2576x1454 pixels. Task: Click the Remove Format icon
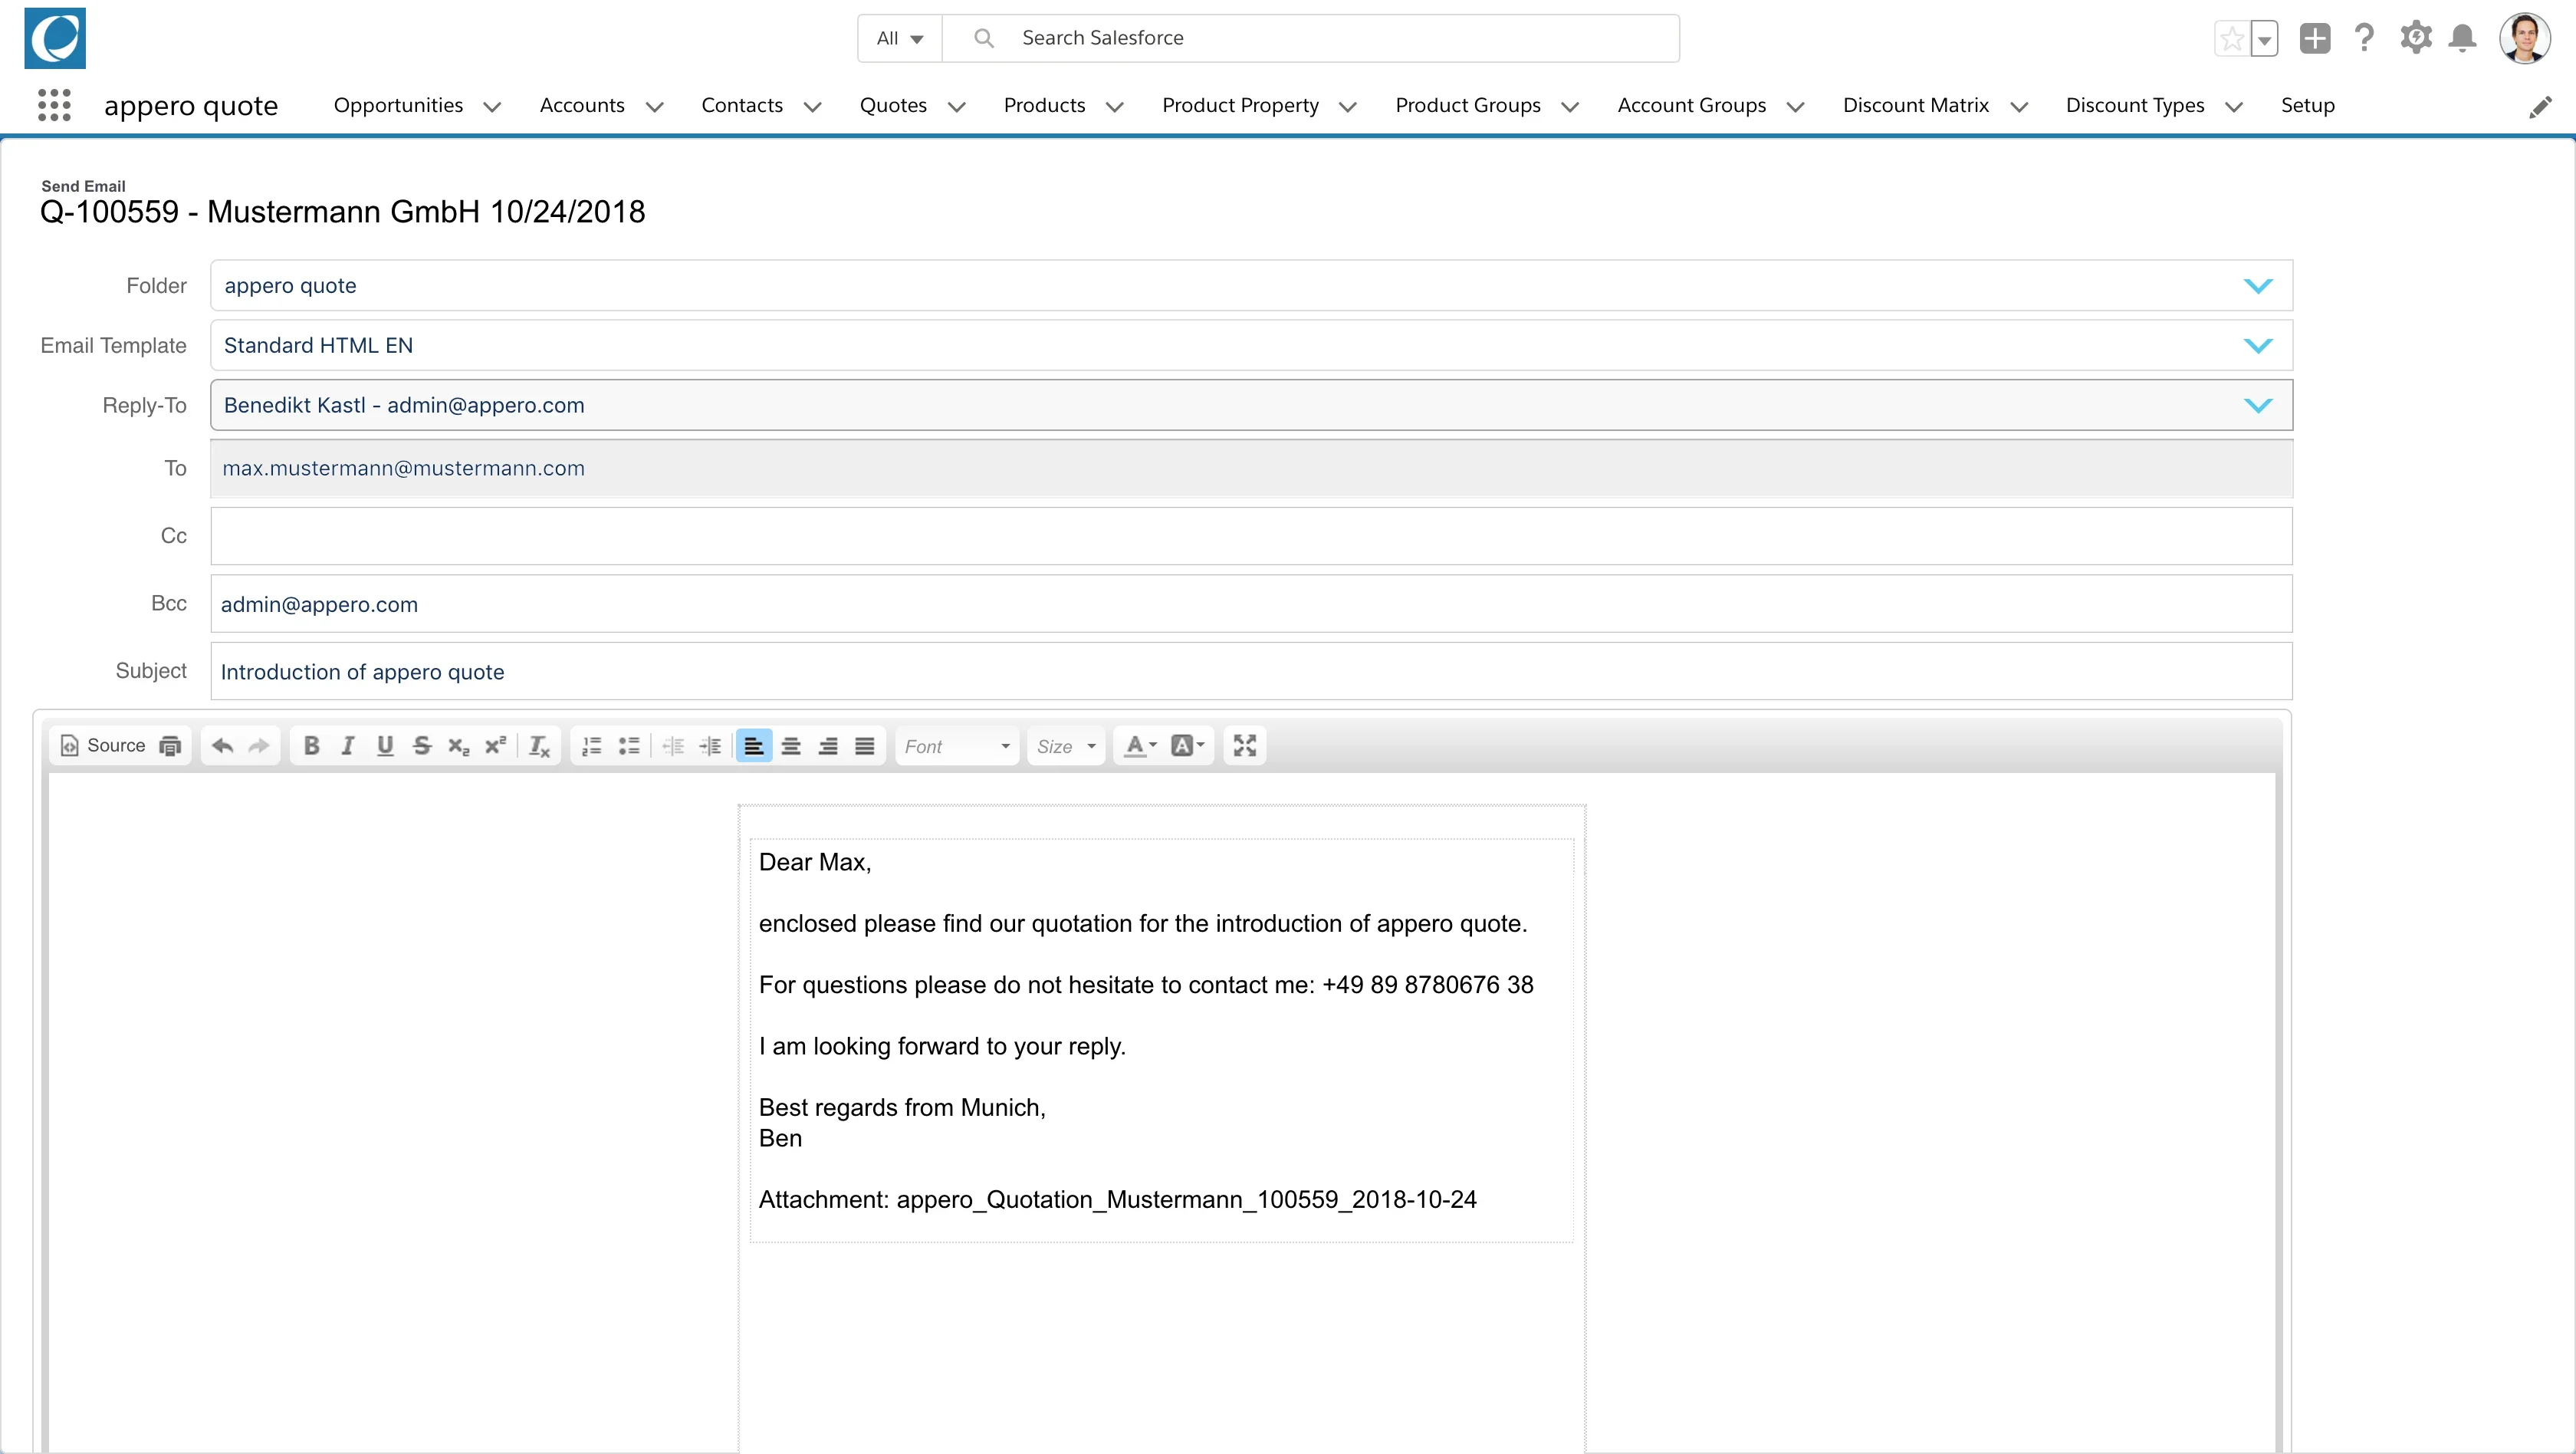point(539,745)
